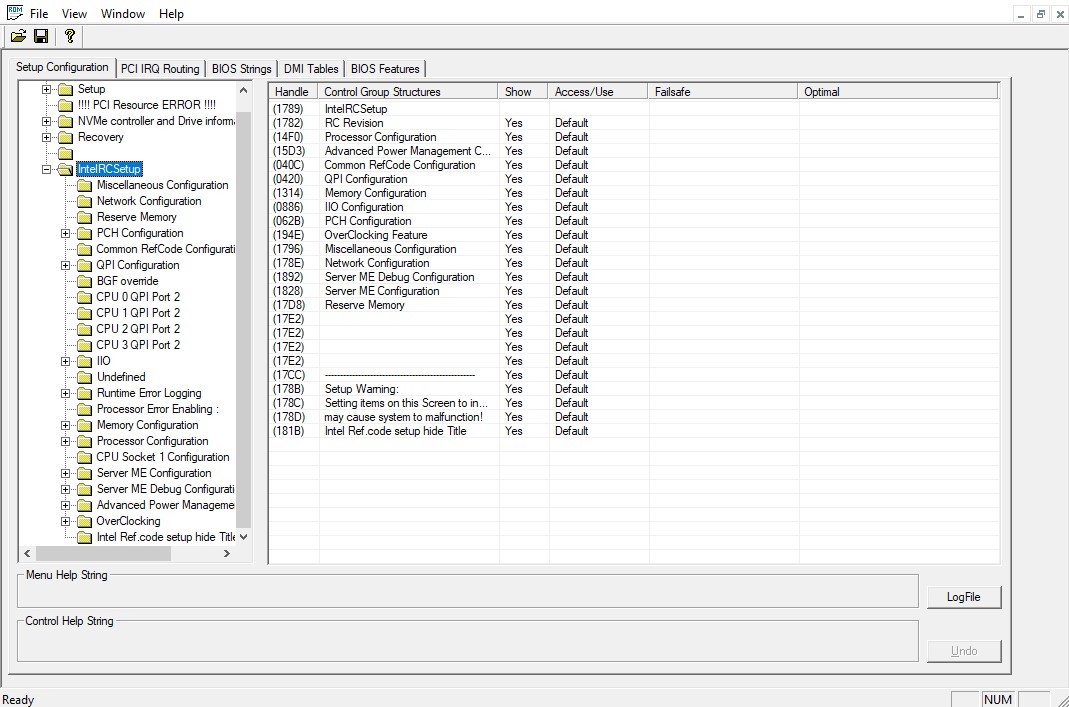Expand the PCH Configuration tree node
The height and width of the screenshot is (707, 1069).
click(66, 233)
